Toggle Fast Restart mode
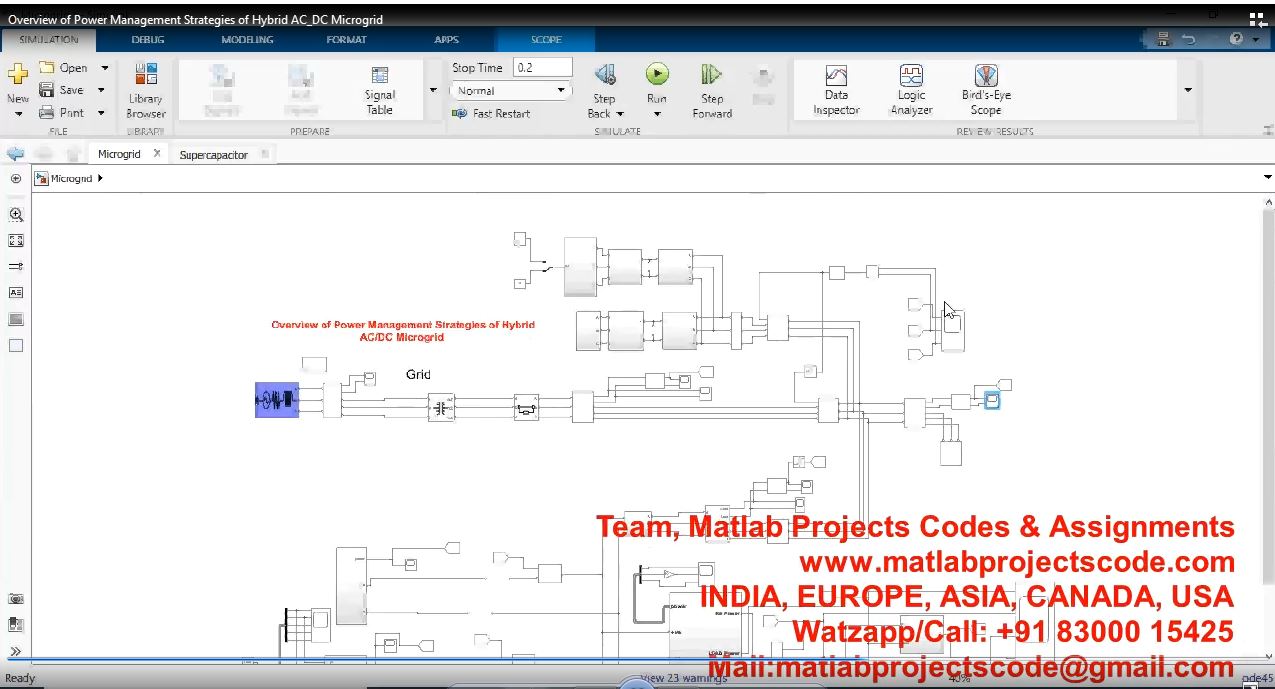This screenshot has width=1275, height=689. click(491, 113)
